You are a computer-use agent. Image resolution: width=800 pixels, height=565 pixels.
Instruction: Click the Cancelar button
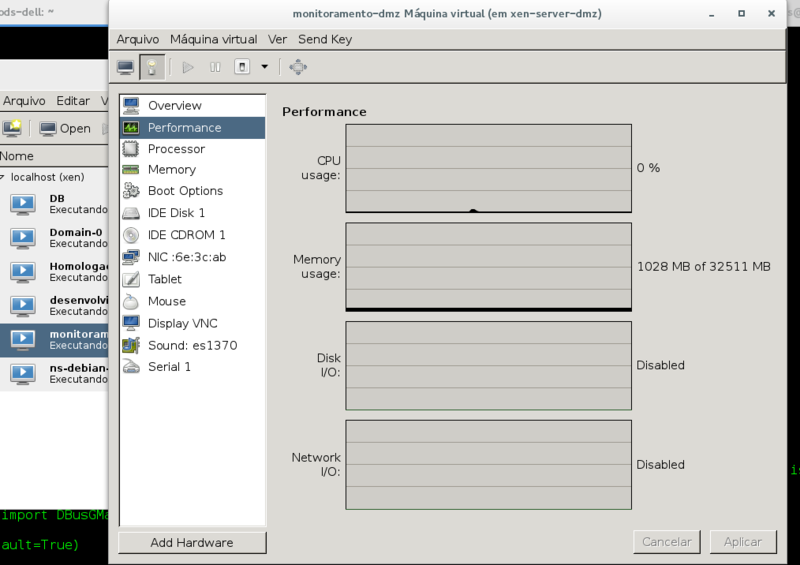[667, 542]
